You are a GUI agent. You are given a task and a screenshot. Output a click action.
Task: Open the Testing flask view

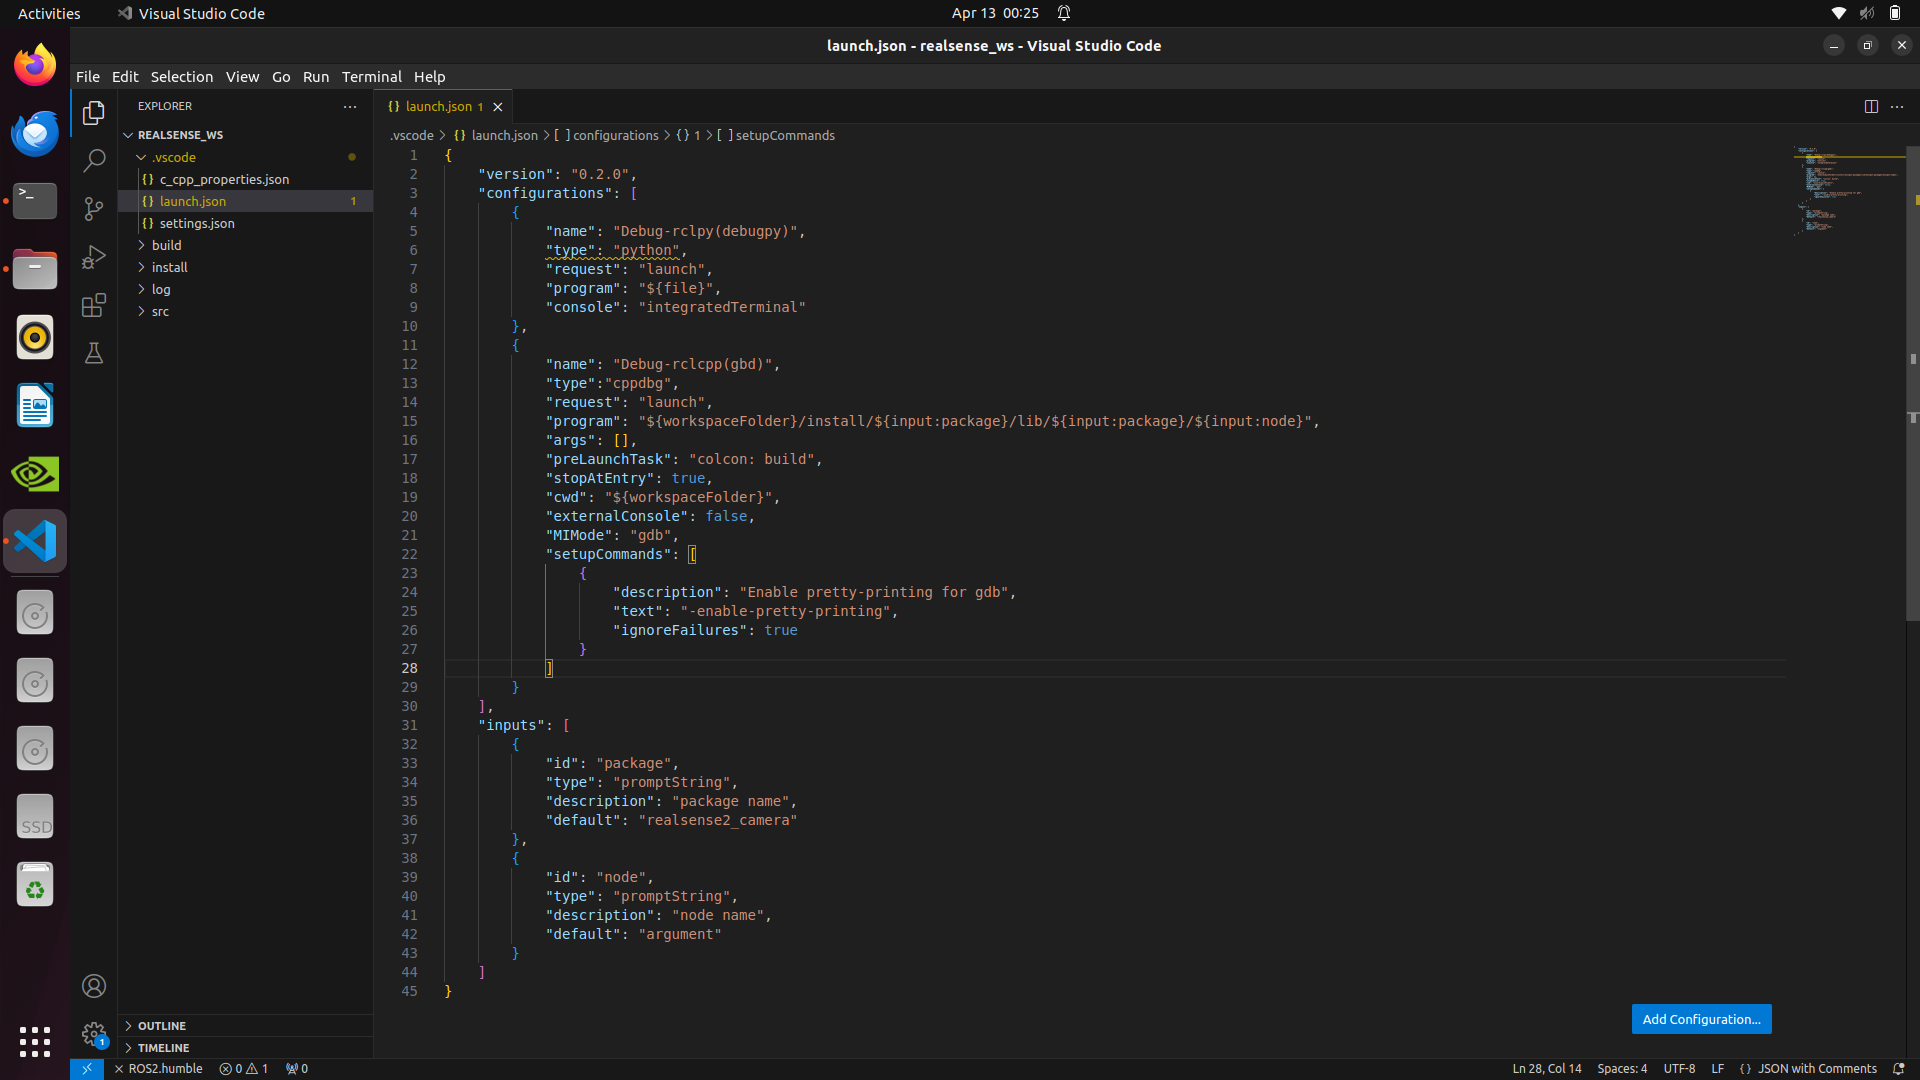click(94, 353)
